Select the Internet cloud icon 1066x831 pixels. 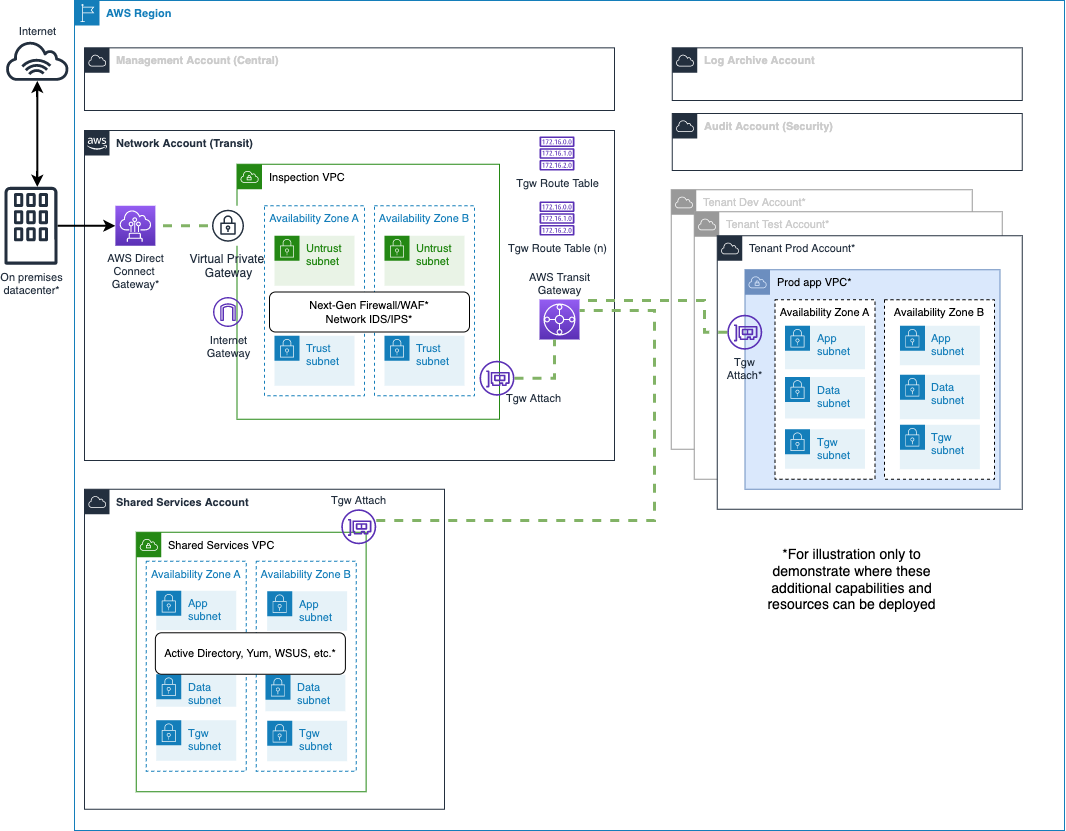click(37, 63)
